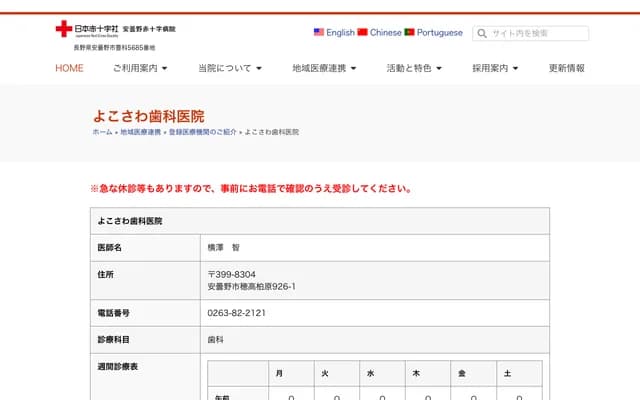This screenshot has width=640, height=400.
Task: Click the phone number 0263-82-2121
Action: (236, 313)
